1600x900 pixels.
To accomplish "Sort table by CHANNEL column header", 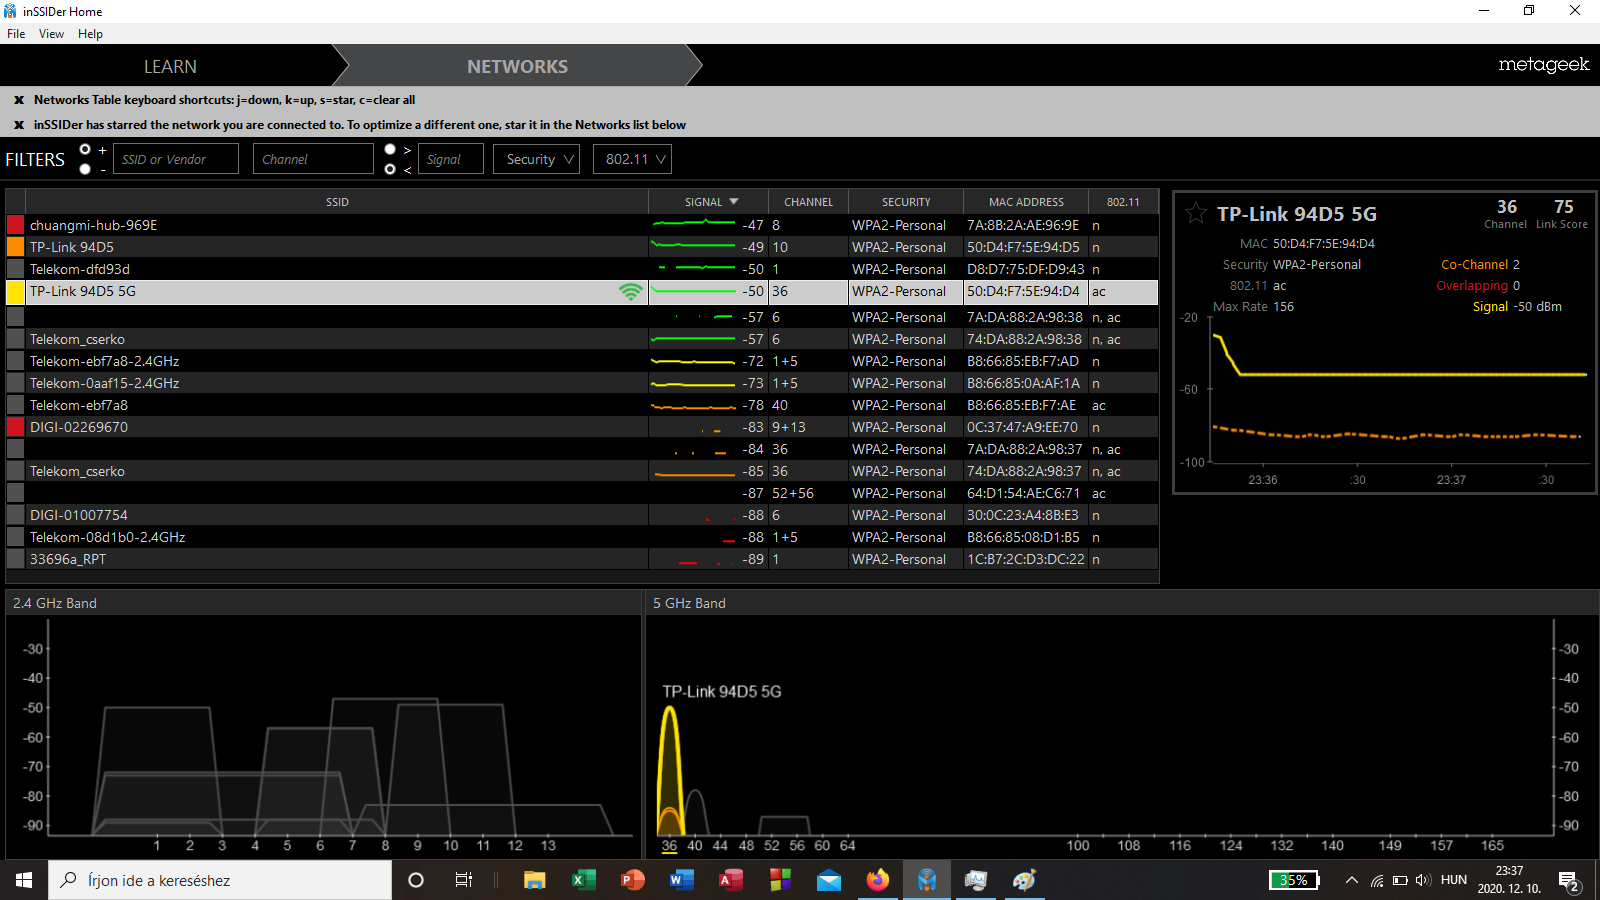I will pyautogui.click(x=808, y=202).
